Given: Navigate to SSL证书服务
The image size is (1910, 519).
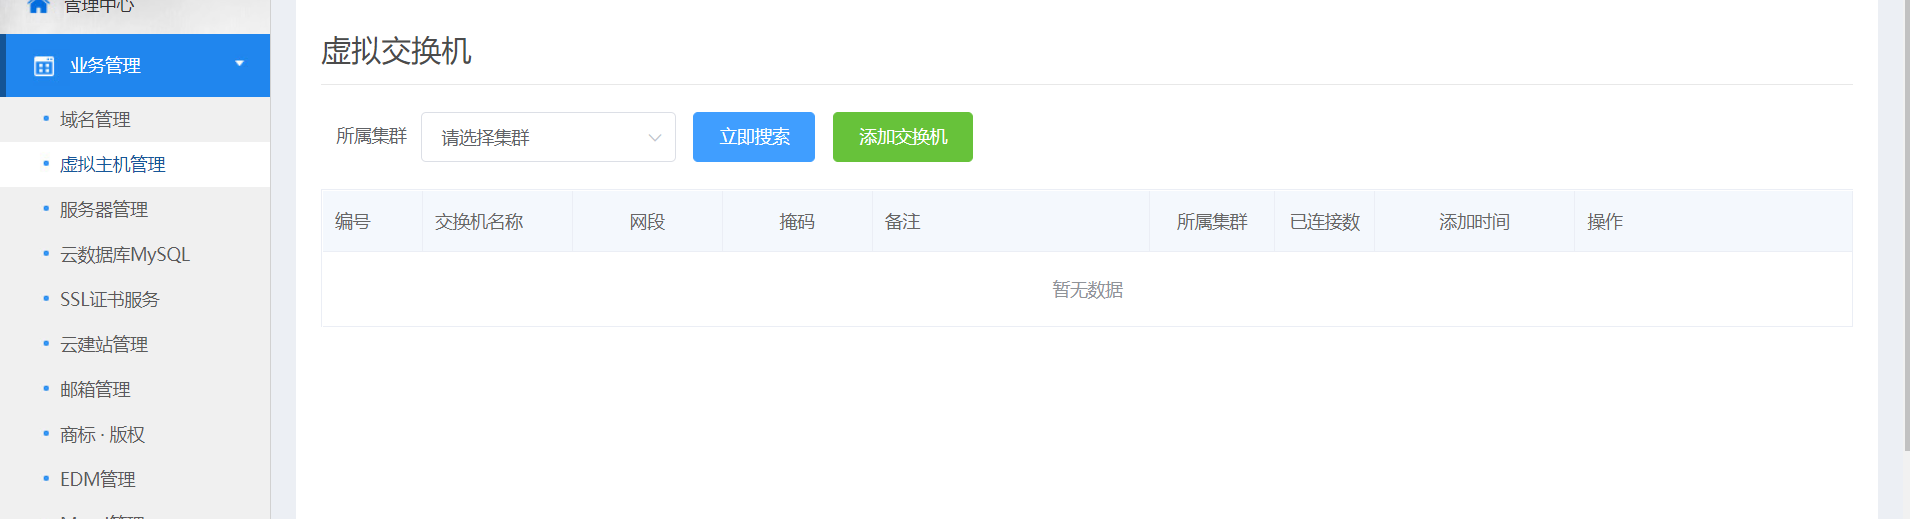Looking at the screenshot, I should pyautogui.click(x=109, y=300).
